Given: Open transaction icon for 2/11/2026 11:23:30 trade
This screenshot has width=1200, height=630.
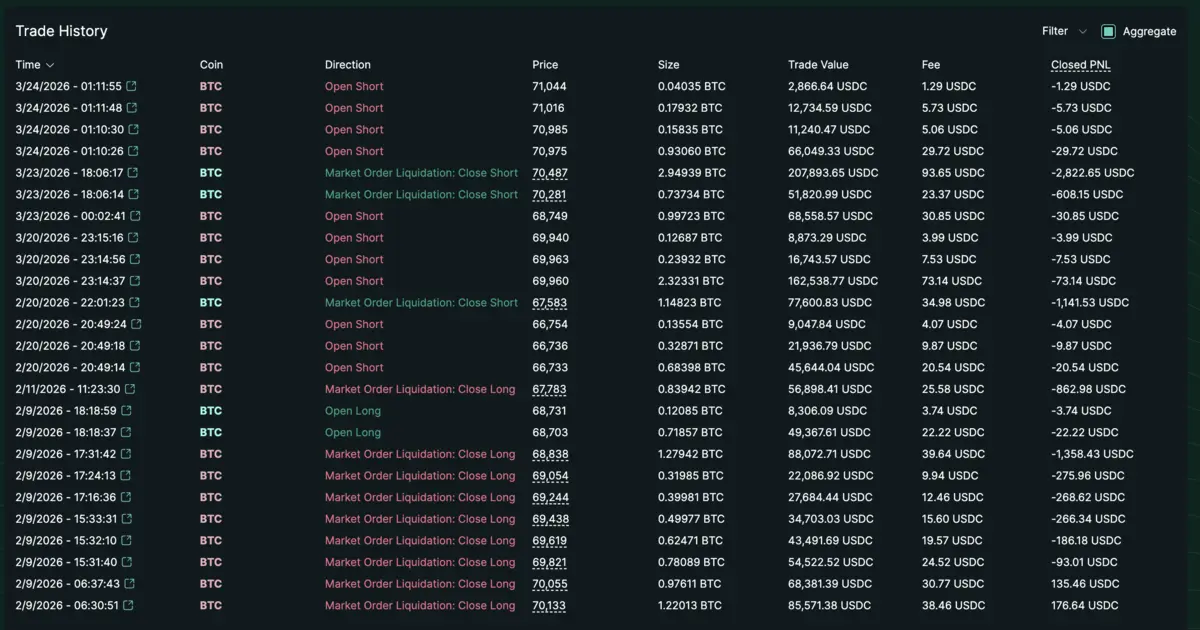Looking at the screenshot, I should [130, 389].
